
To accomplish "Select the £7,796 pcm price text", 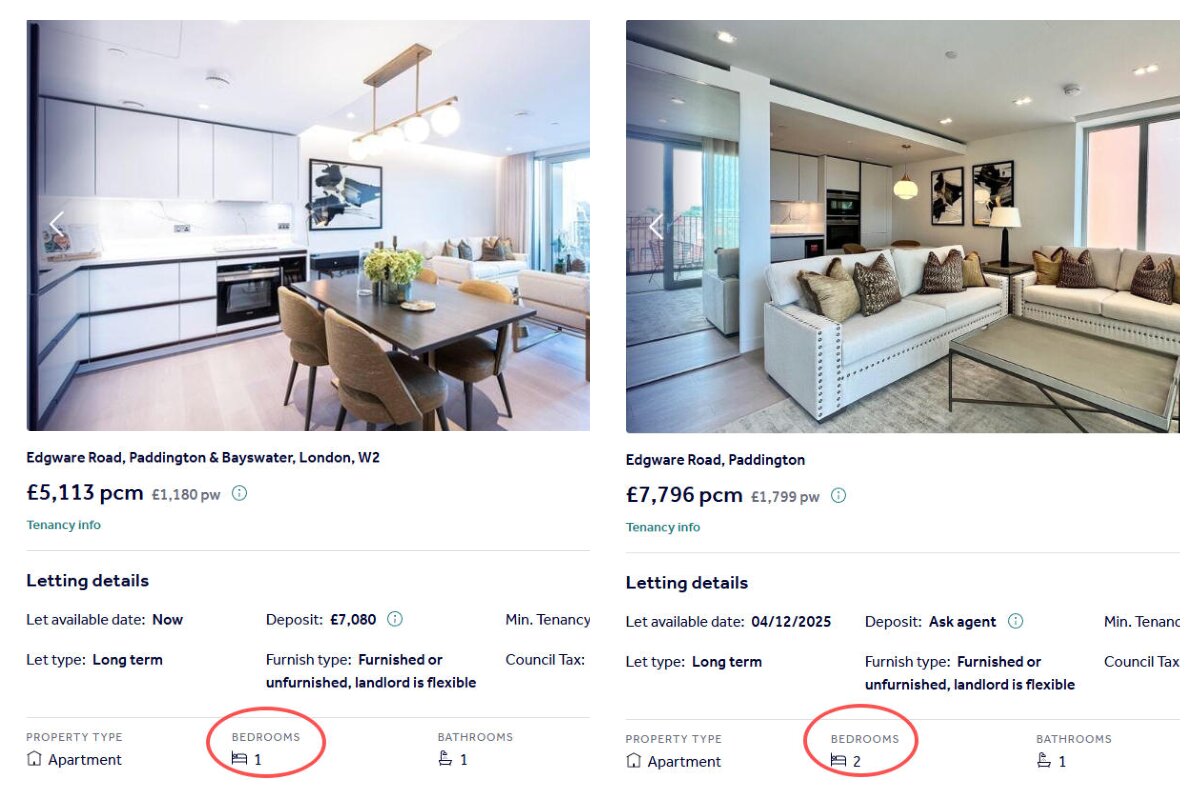I will 684,495.
